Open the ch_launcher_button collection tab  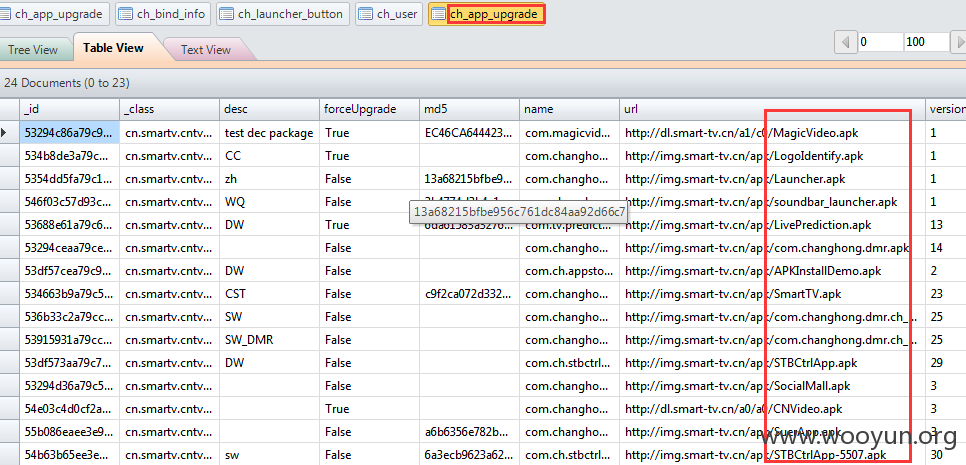click(283, 14)
